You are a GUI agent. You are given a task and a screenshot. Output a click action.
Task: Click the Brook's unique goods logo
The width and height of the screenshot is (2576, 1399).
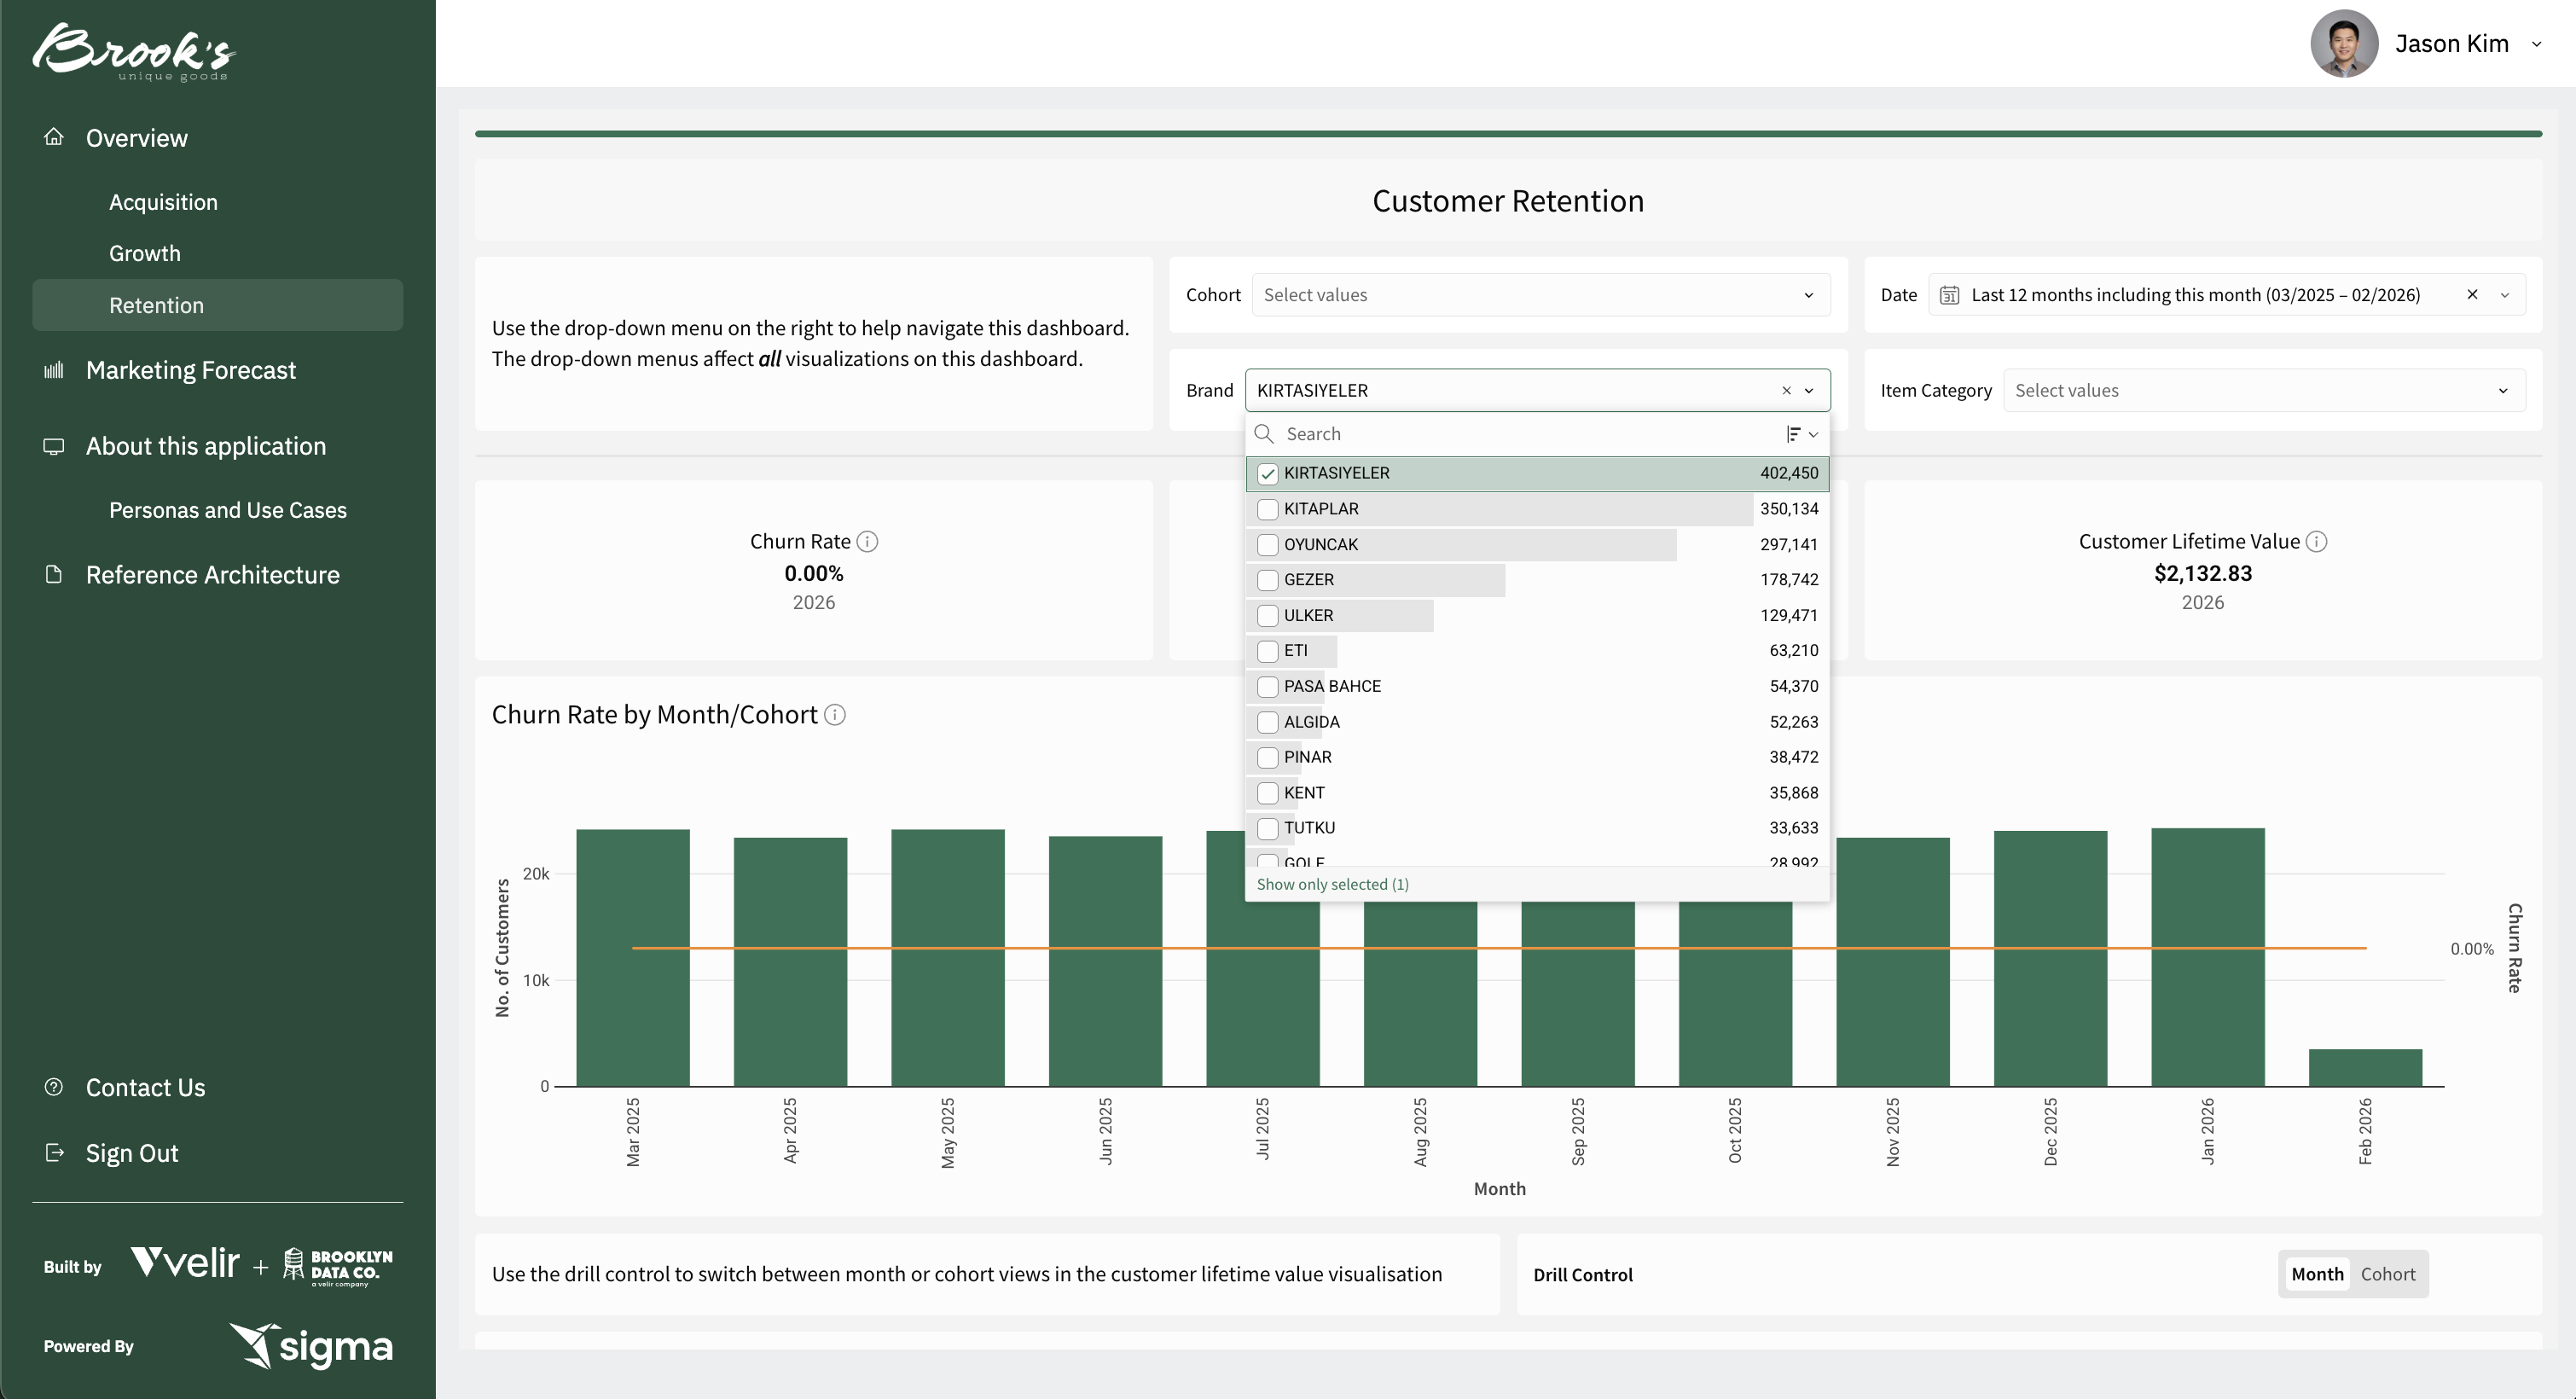[133, 52]
